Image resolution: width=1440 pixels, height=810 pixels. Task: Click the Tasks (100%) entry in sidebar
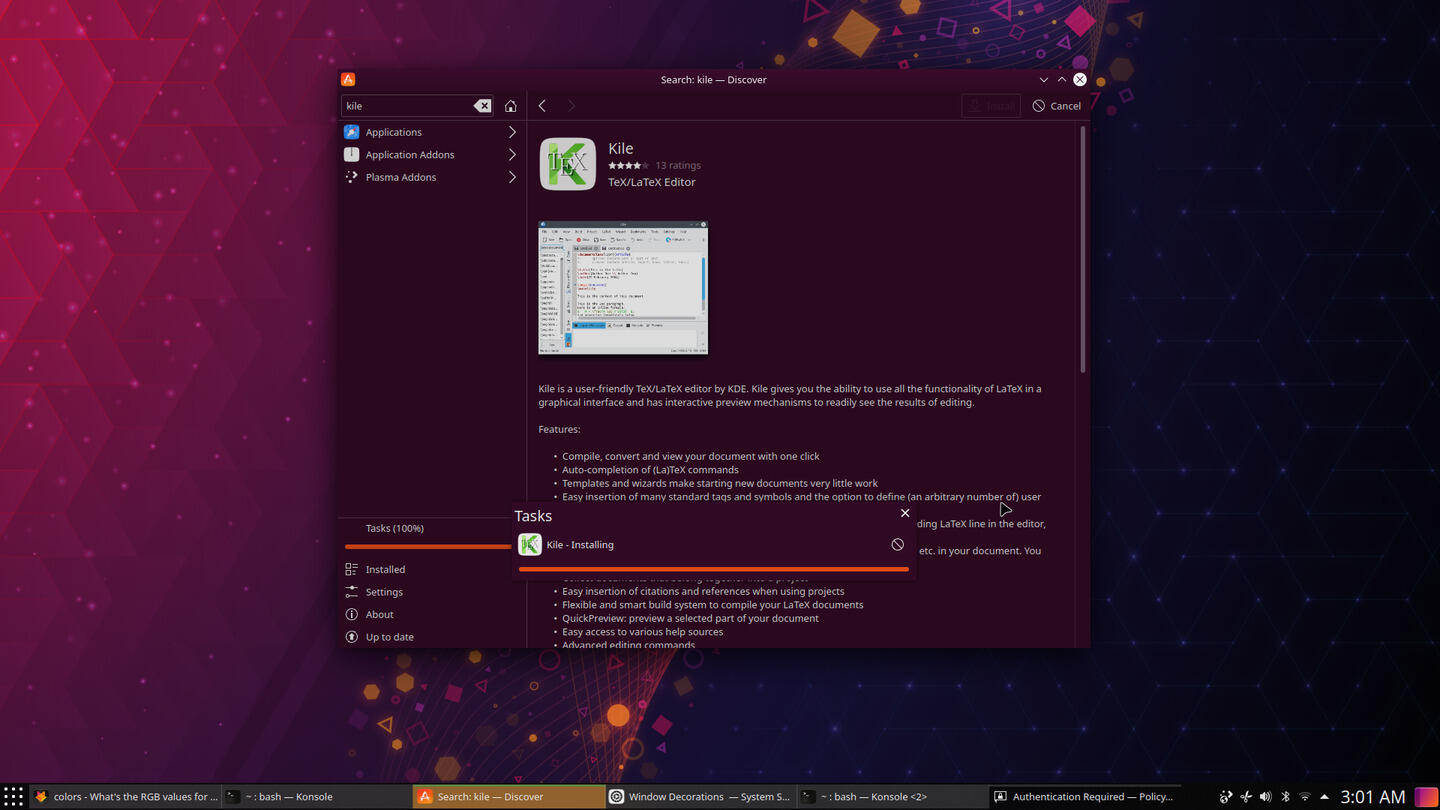394,528
